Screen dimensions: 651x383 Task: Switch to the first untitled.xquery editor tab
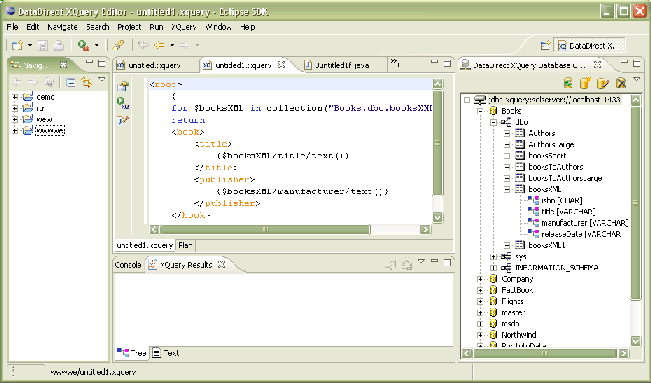click(154, 65)
